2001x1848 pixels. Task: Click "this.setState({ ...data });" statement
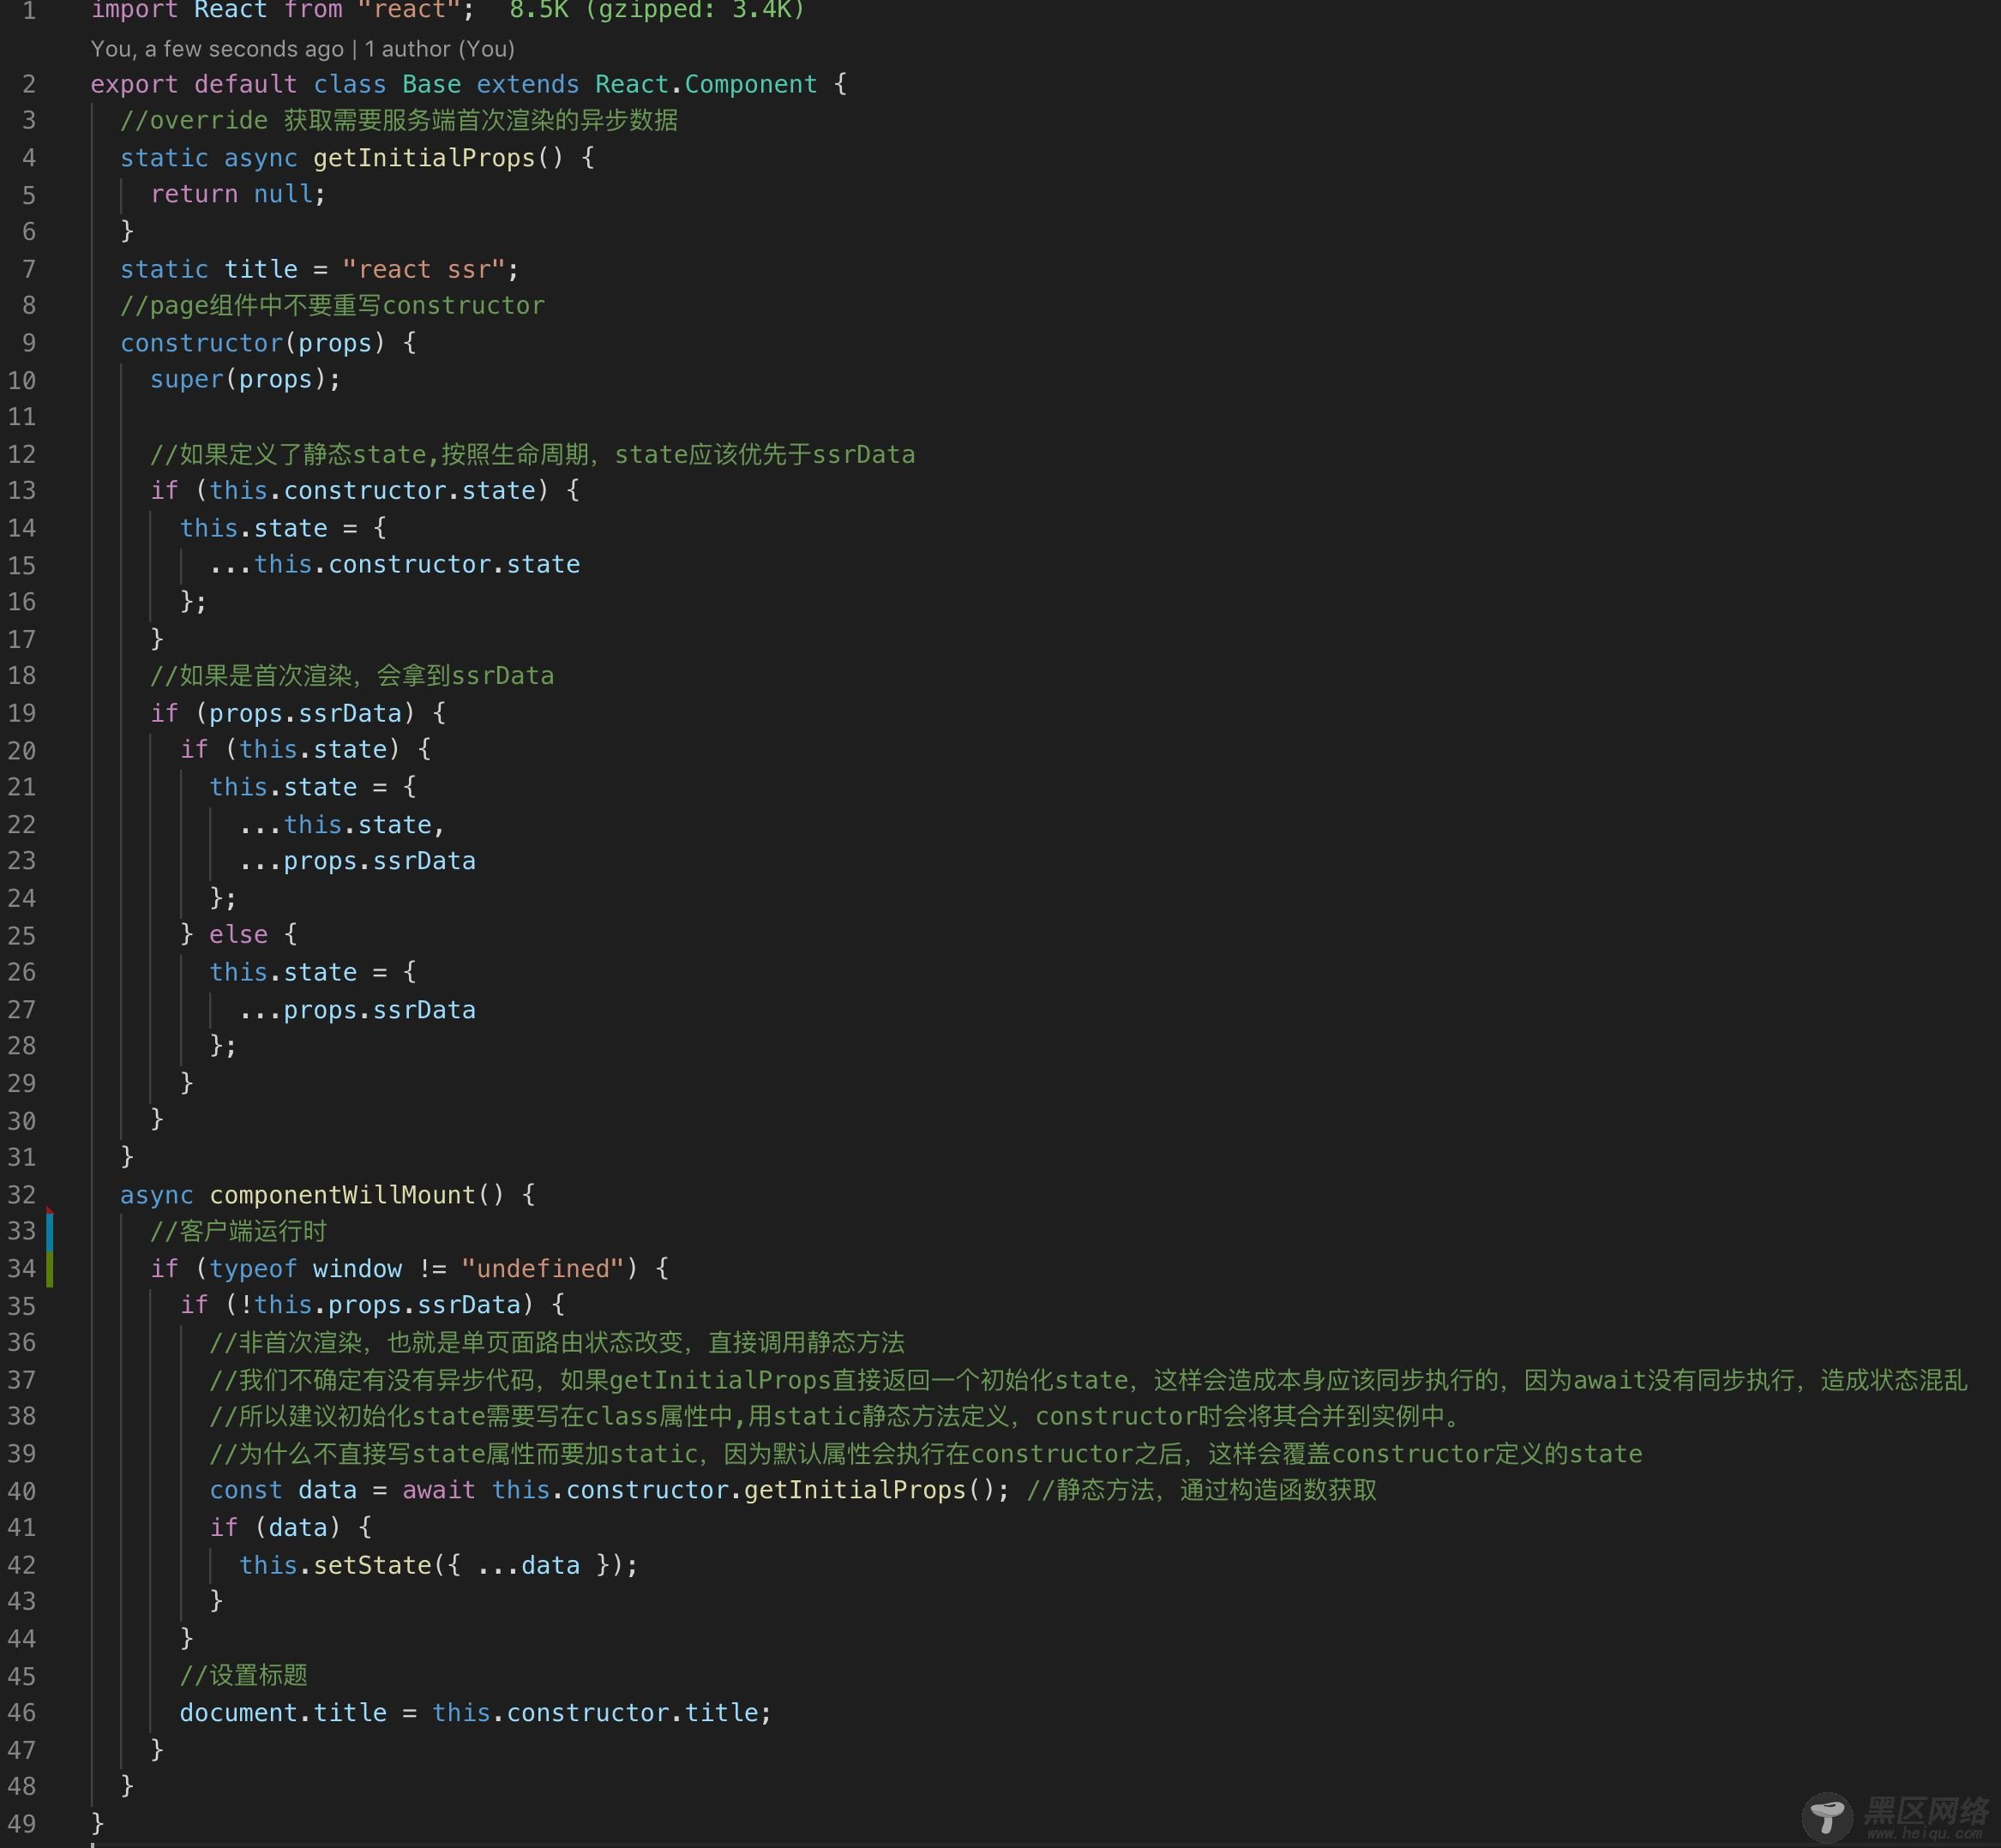point(439,1565)
